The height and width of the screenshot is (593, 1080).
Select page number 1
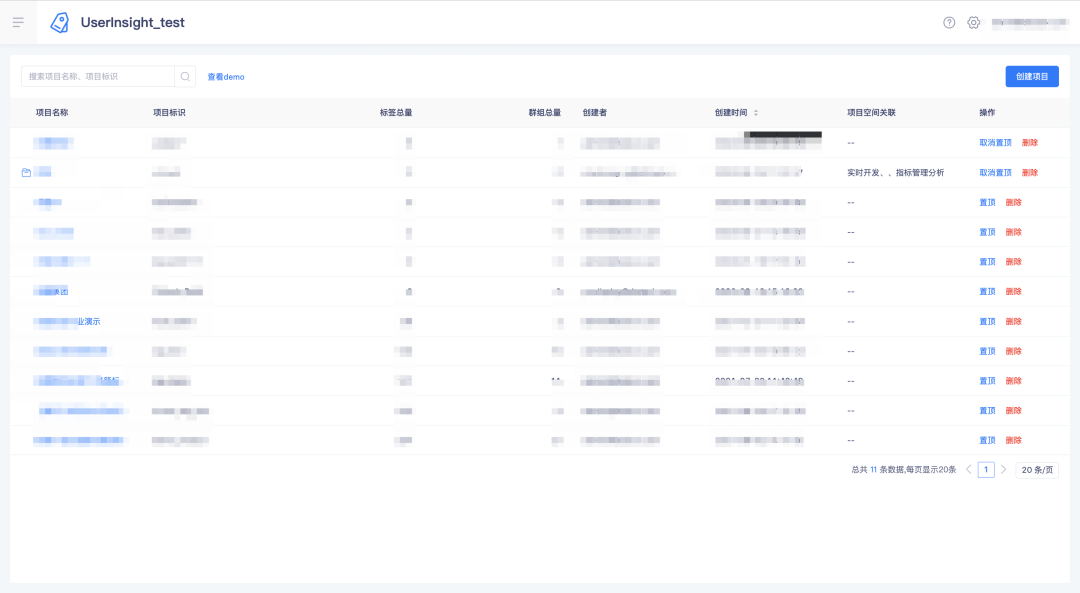986,470
